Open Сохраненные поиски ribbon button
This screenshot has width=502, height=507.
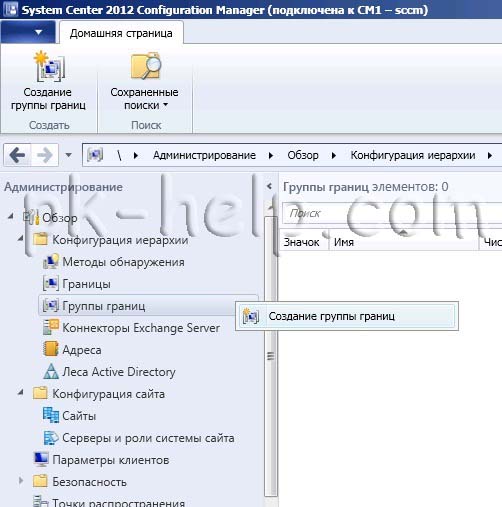tap(144, 82)
